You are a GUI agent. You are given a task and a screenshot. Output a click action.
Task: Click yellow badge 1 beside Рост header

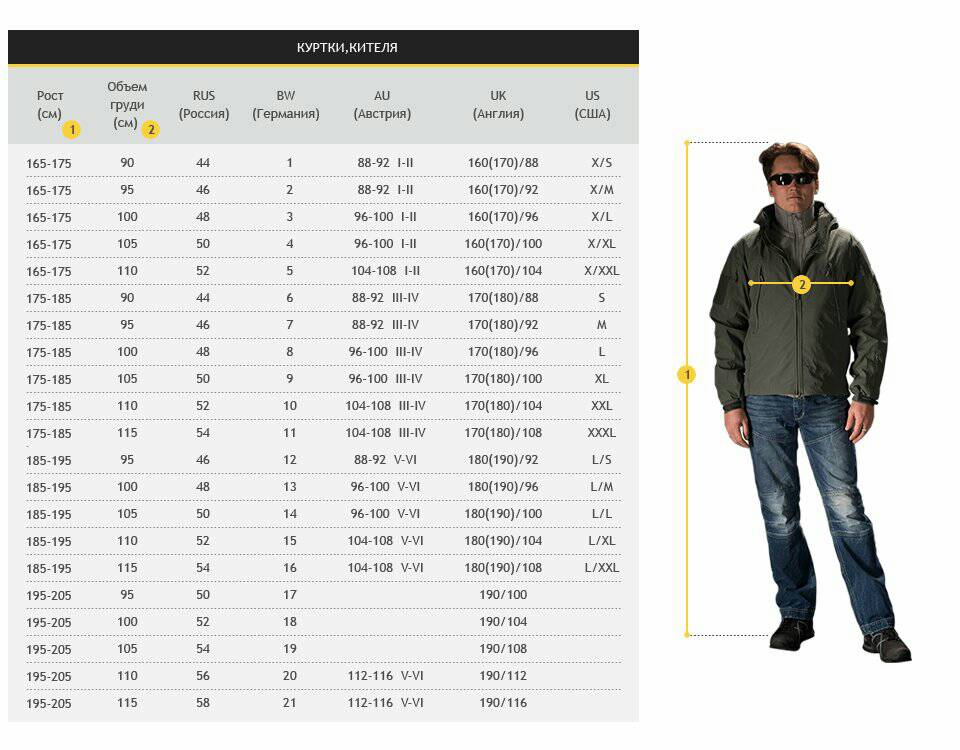[x=72, y=130]
